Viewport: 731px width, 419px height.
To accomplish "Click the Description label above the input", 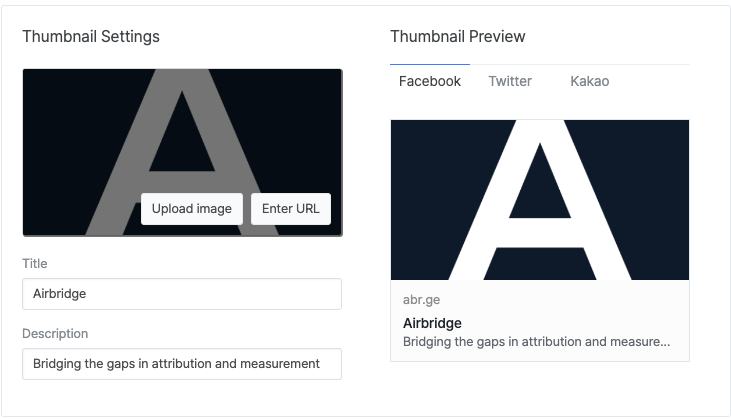I will tap(55, 334).
